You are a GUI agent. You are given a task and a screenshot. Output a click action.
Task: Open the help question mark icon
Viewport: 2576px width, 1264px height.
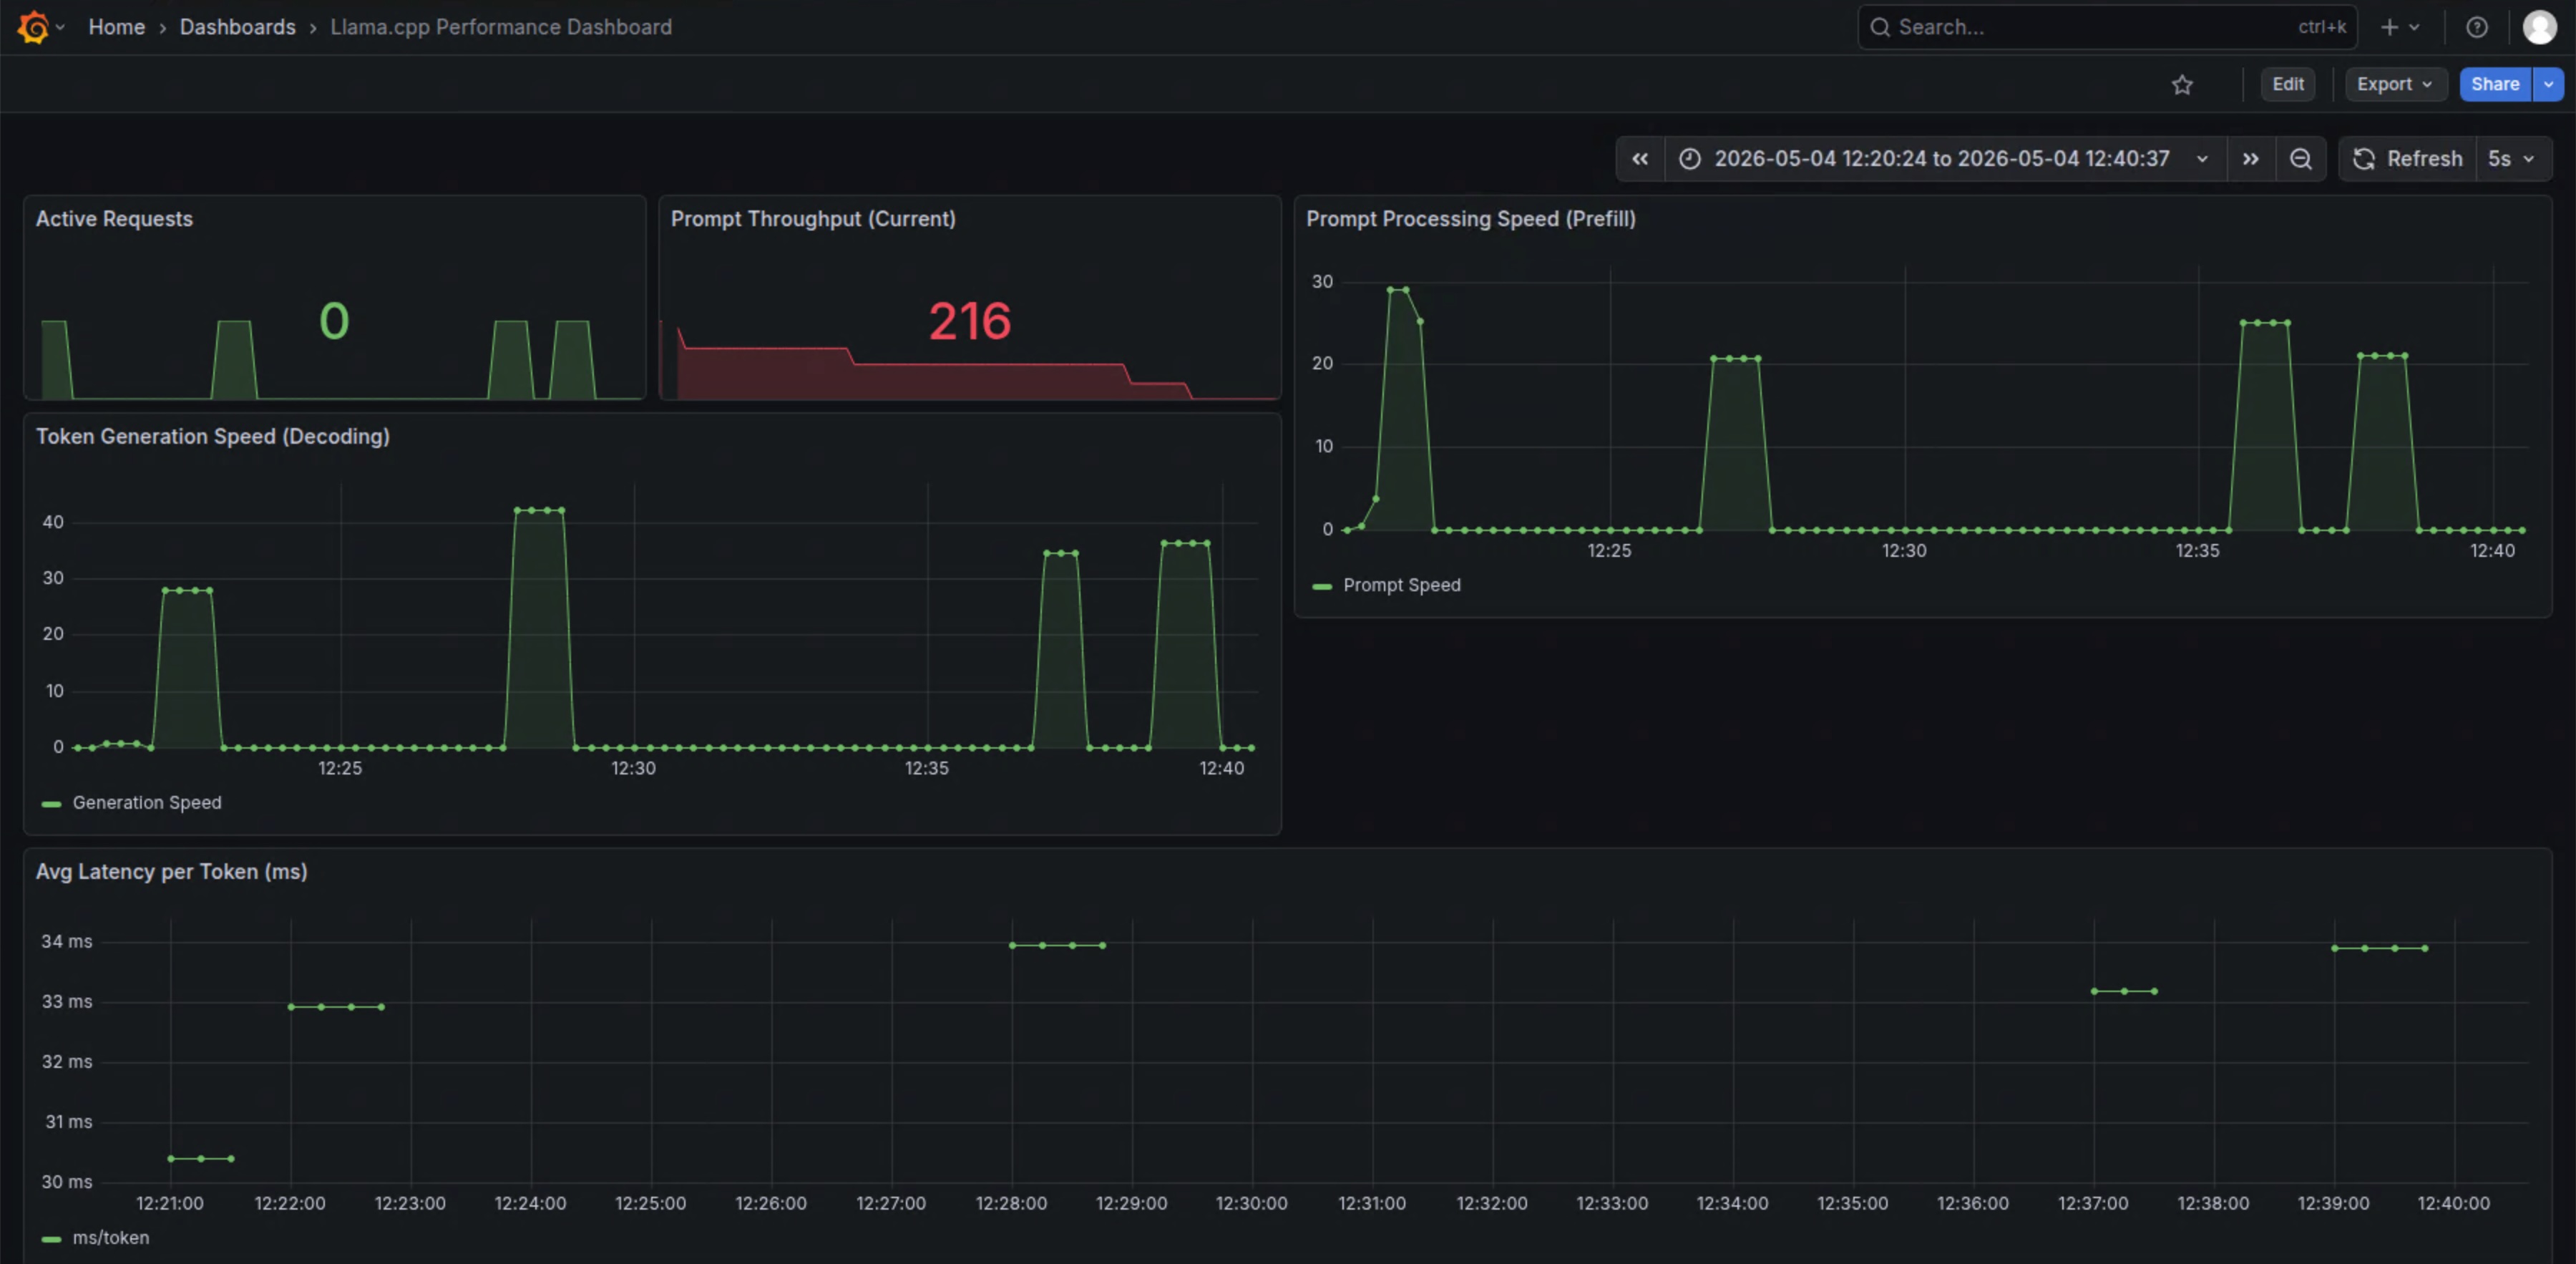coord(2476,27)
